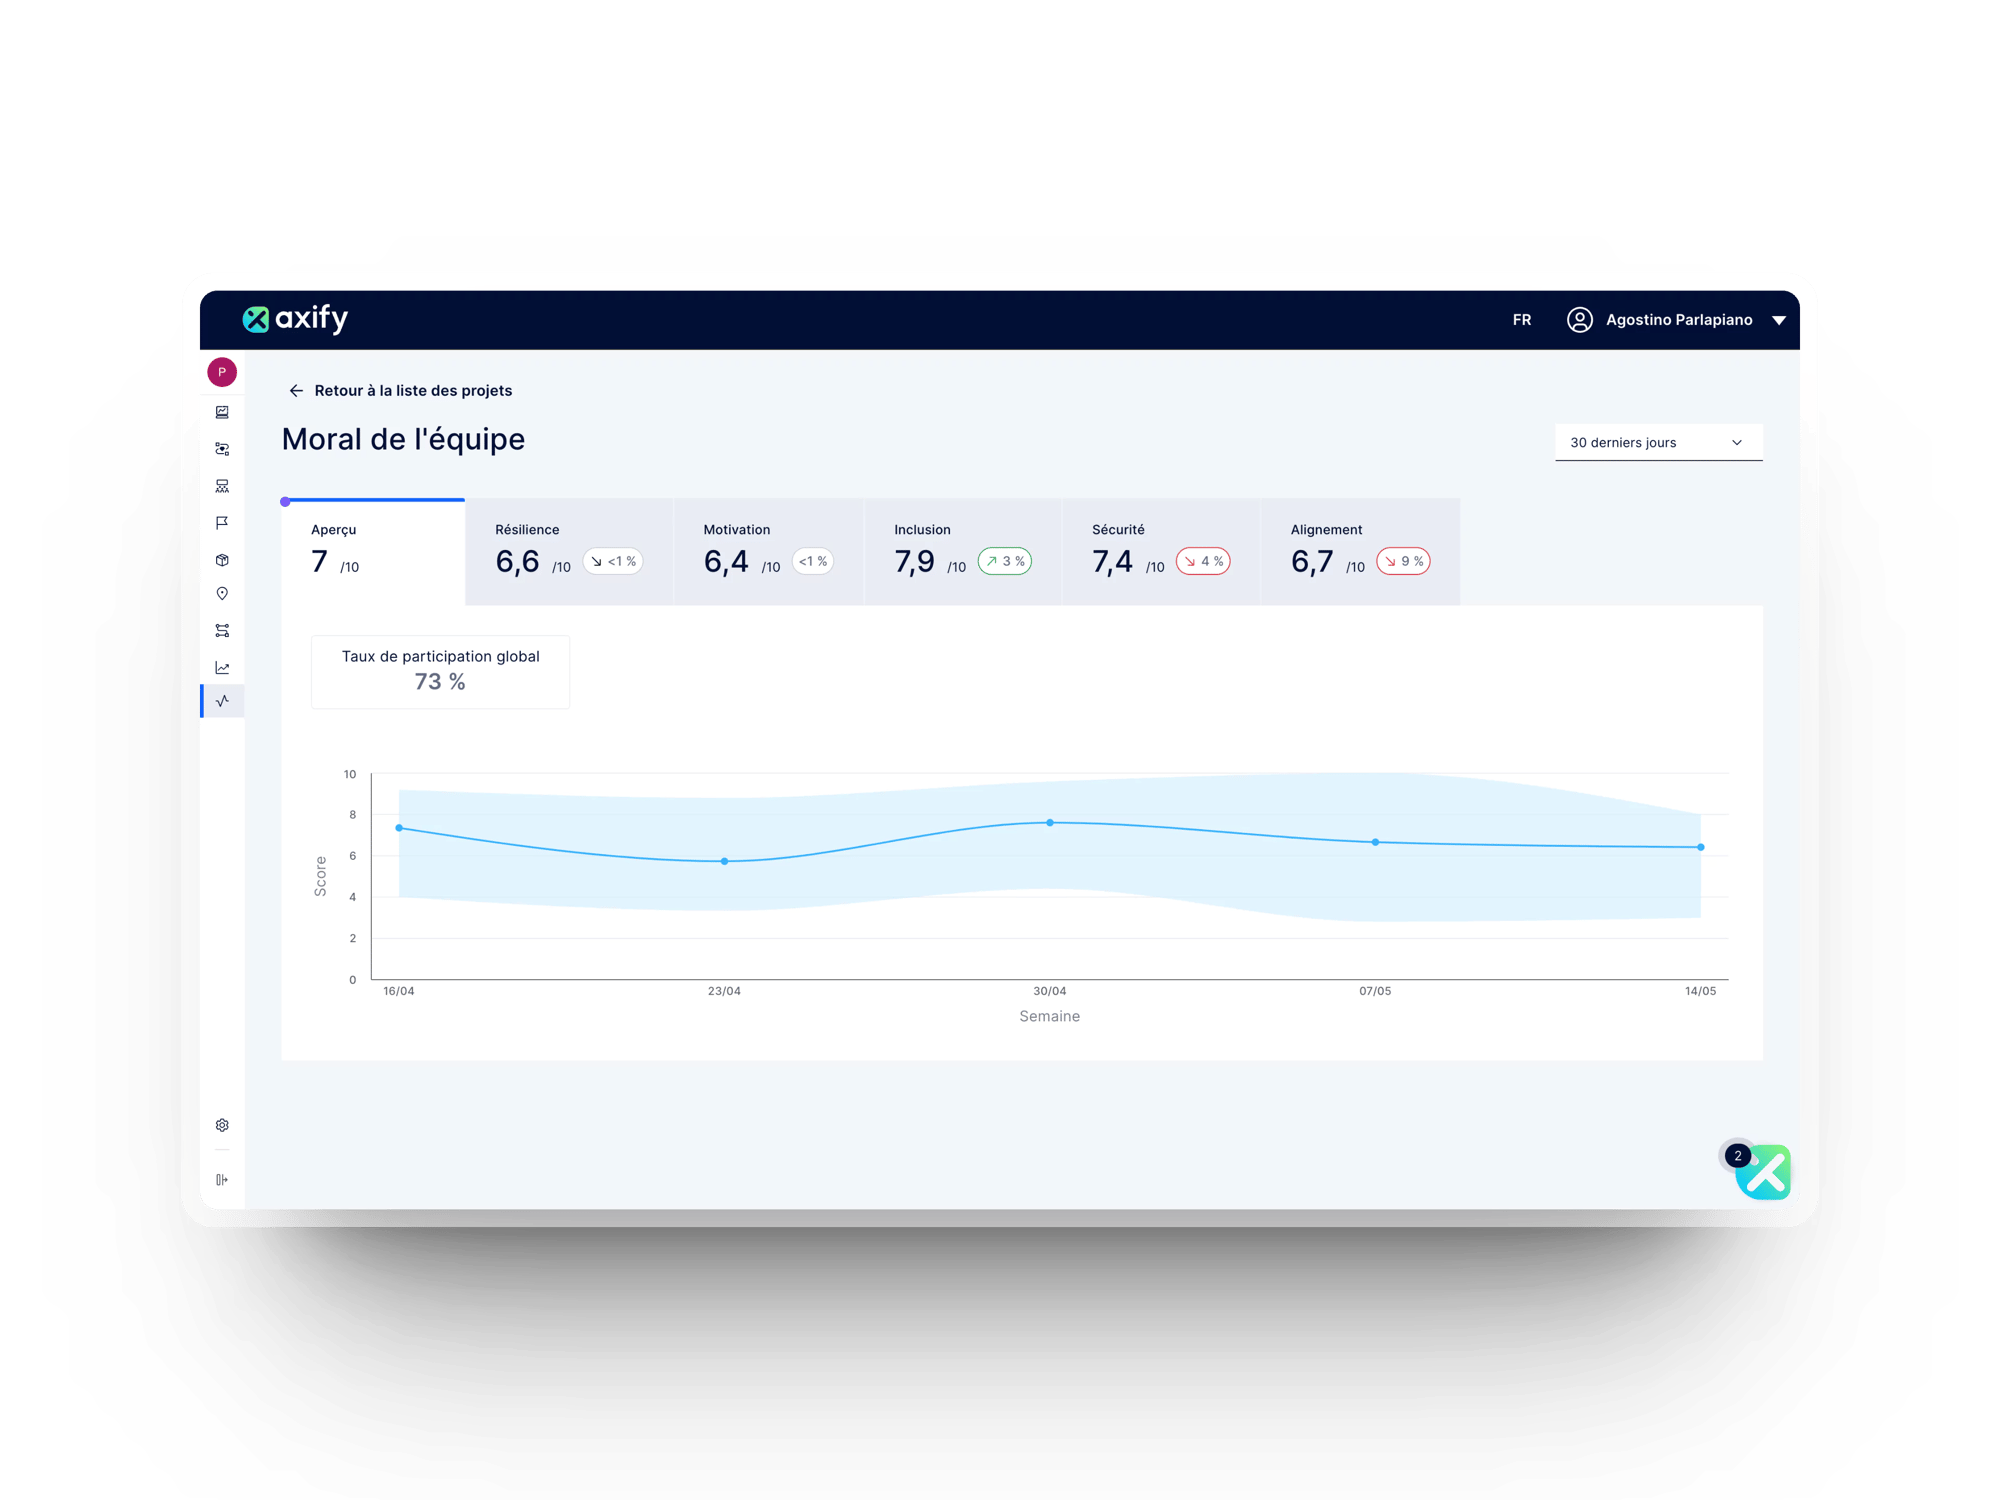
Task: Click the Taux de participation global card
Action: (x=440, y=671)
